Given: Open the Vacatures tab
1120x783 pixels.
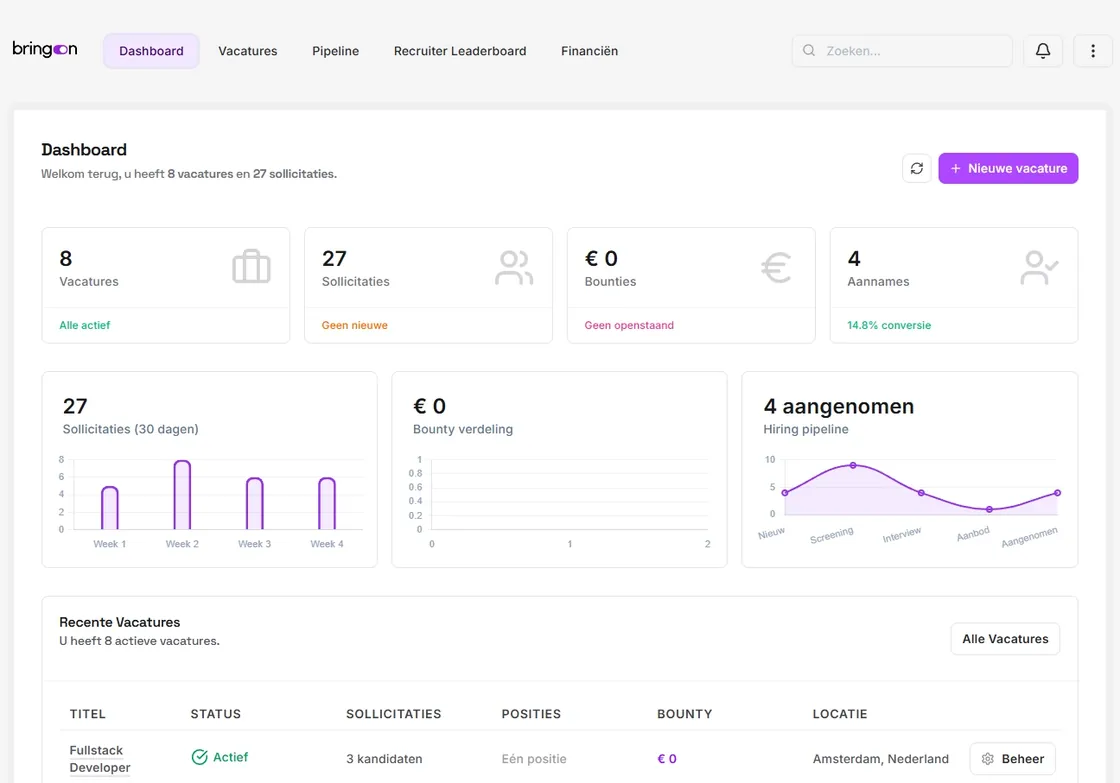Looking at the screenshot, I should click(248, 51).
